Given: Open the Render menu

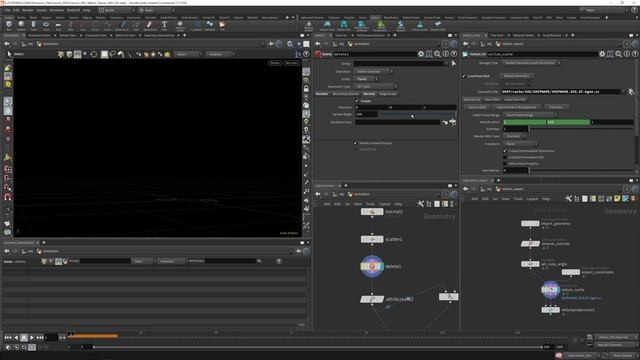Looking at the screenshot, I should [28, 10].
